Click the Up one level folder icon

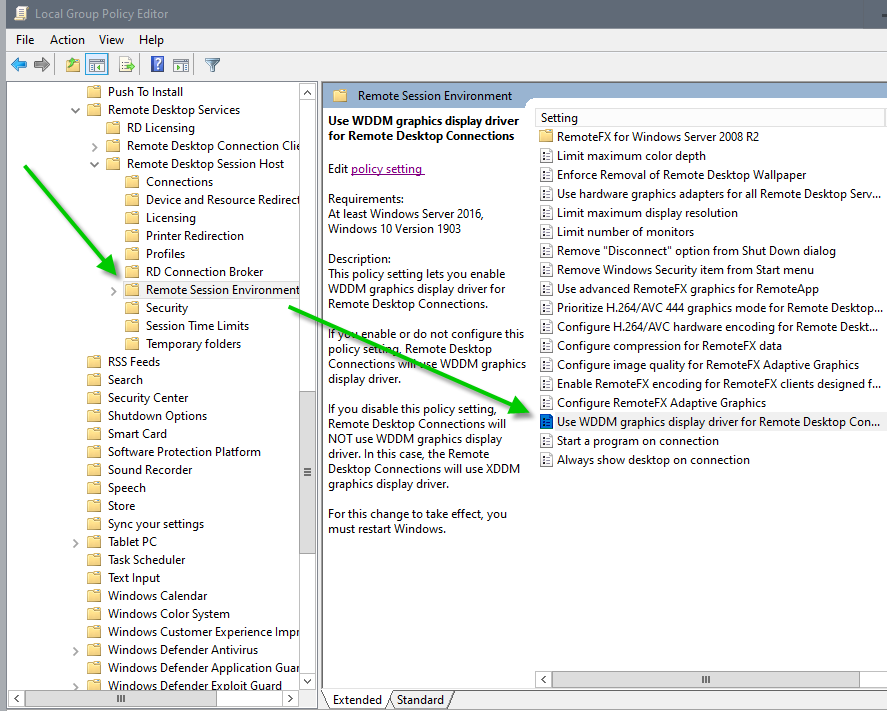click(x=72, y=64)
